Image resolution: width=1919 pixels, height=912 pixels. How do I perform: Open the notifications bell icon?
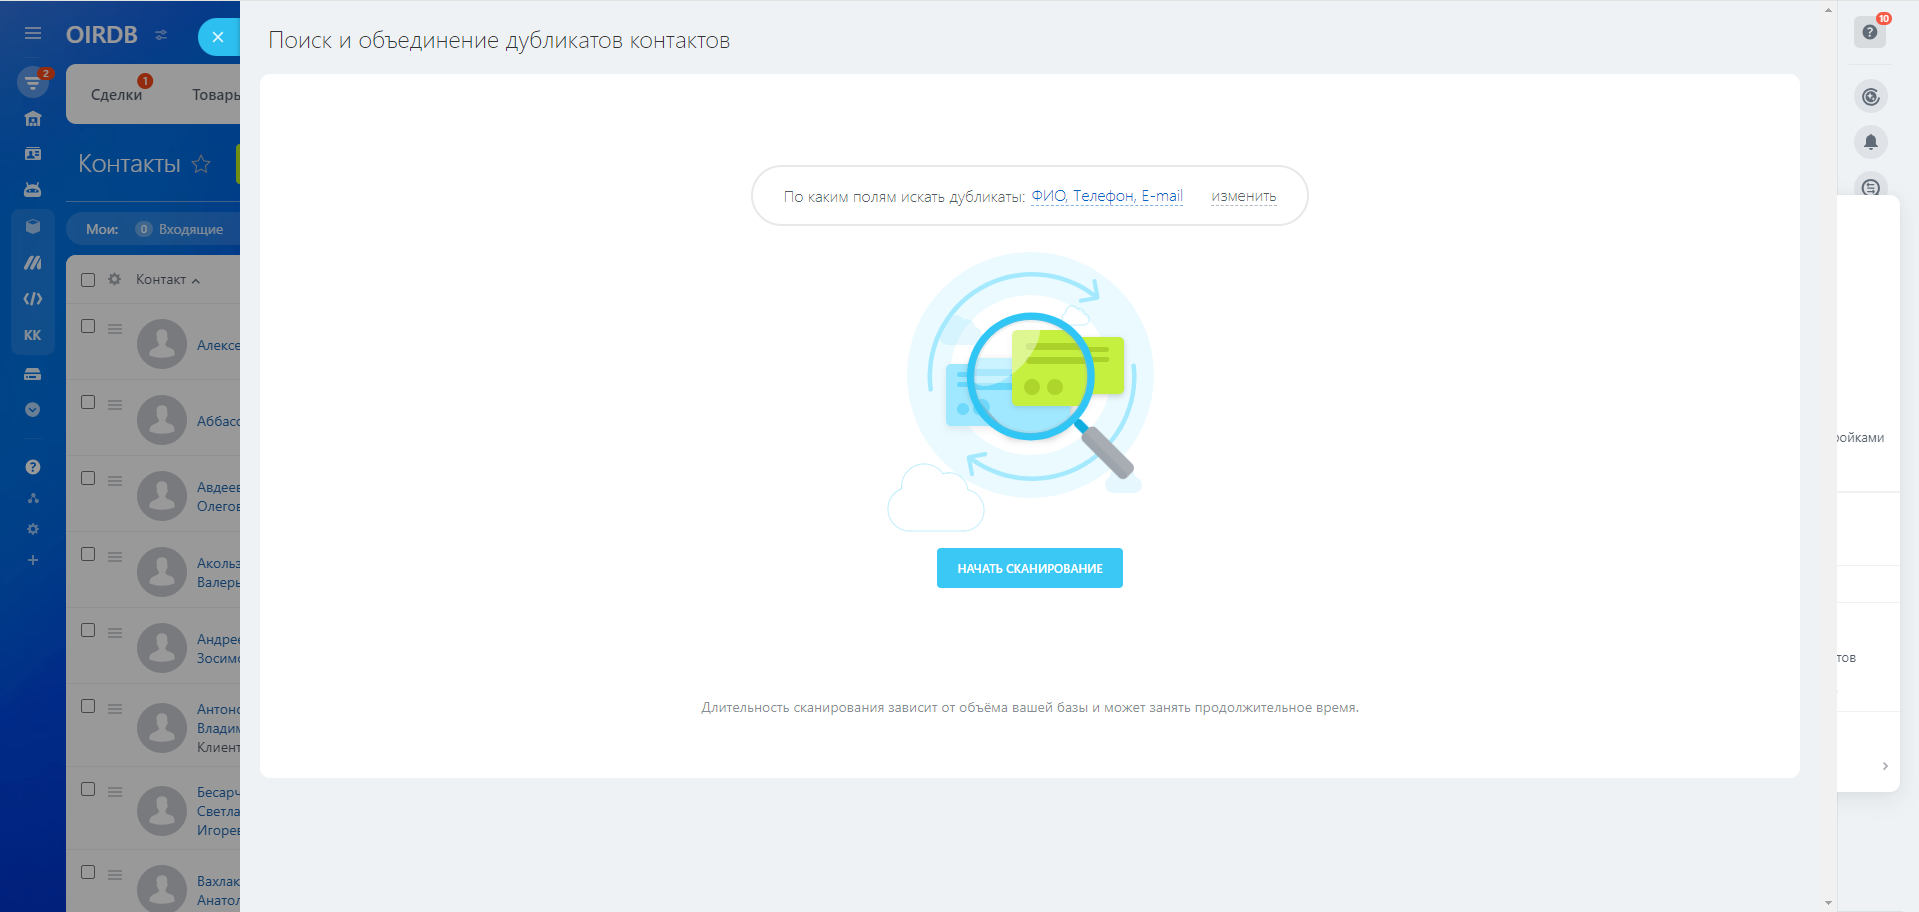pyautogui.click(x=1870, y=142)
